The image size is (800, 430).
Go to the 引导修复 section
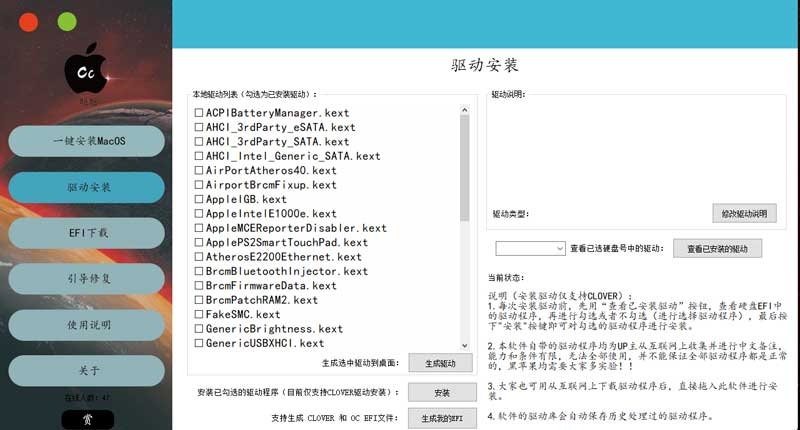(87, 279)
